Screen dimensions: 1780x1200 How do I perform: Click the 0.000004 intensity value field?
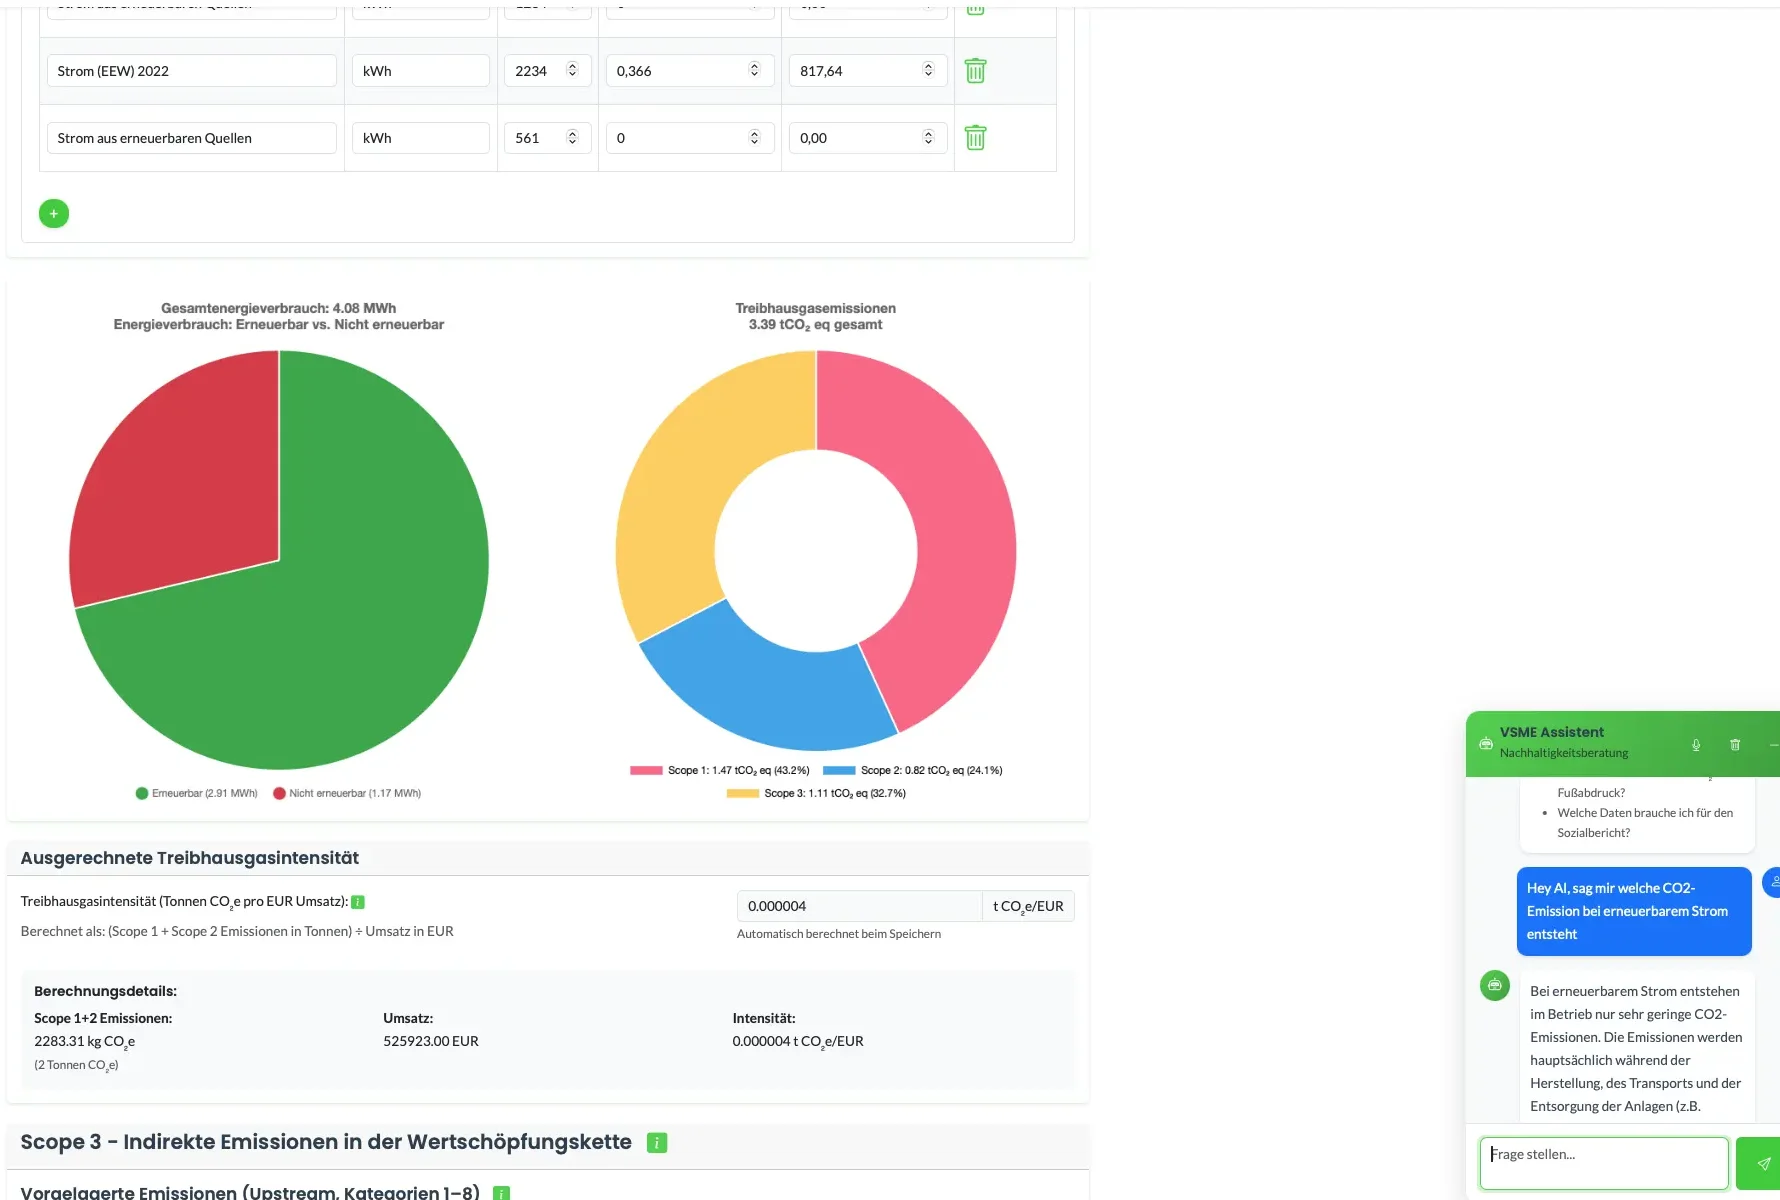tap(858, 906)
